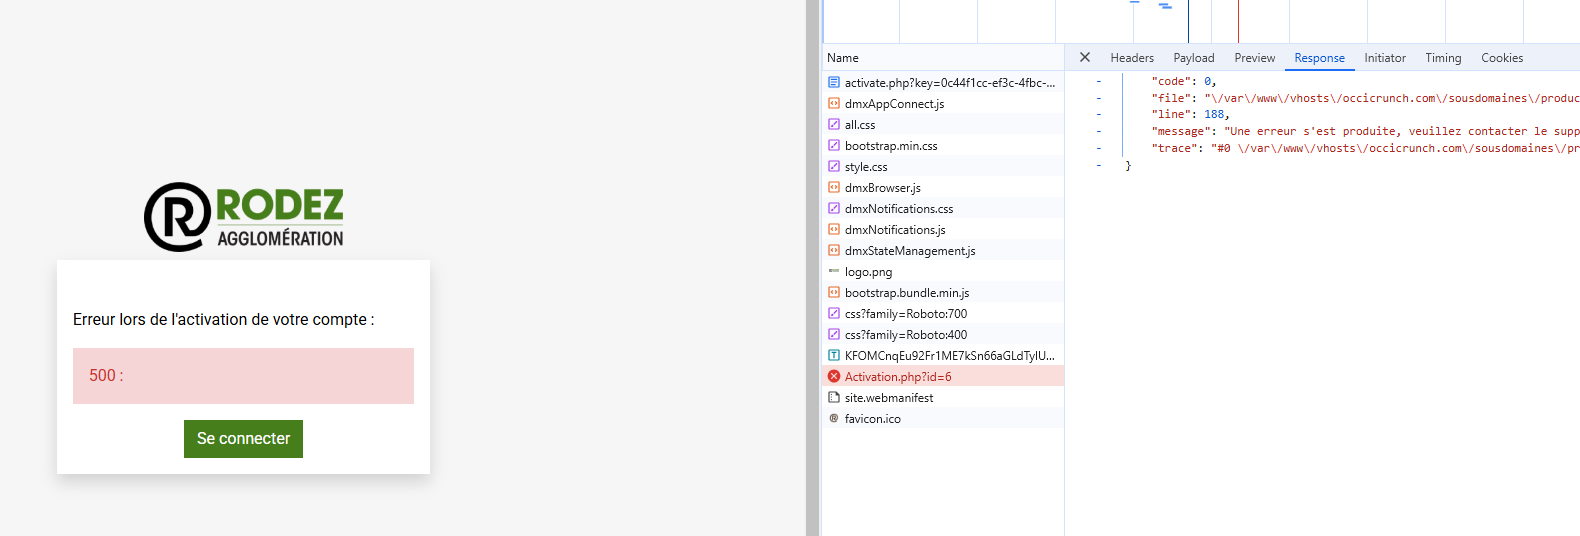
Task: Click the "line": 188 response entry
Action: [1190, 114]
